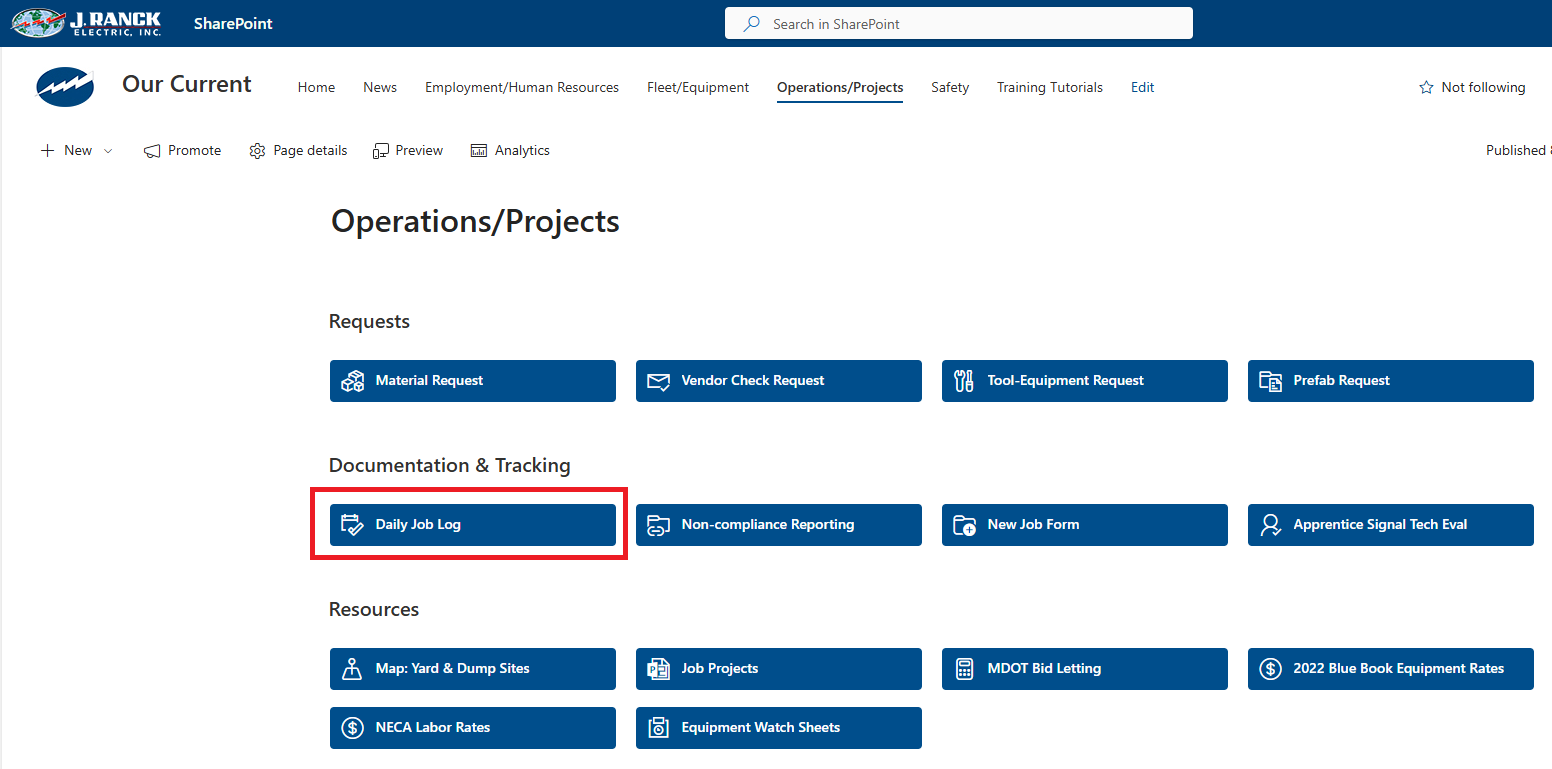Go to the Fleet/Equipment navigation item

tap(697, 88)
